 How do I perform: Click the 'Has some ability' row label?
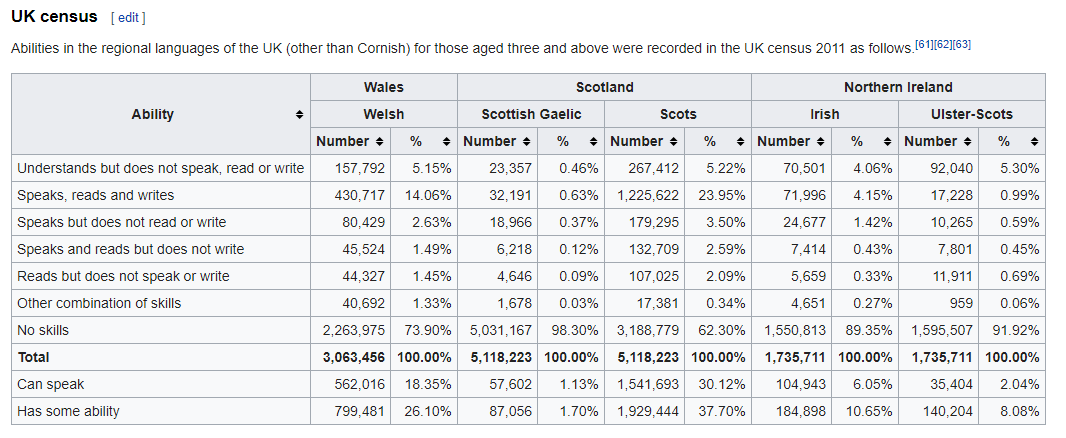tap(68, 411)
